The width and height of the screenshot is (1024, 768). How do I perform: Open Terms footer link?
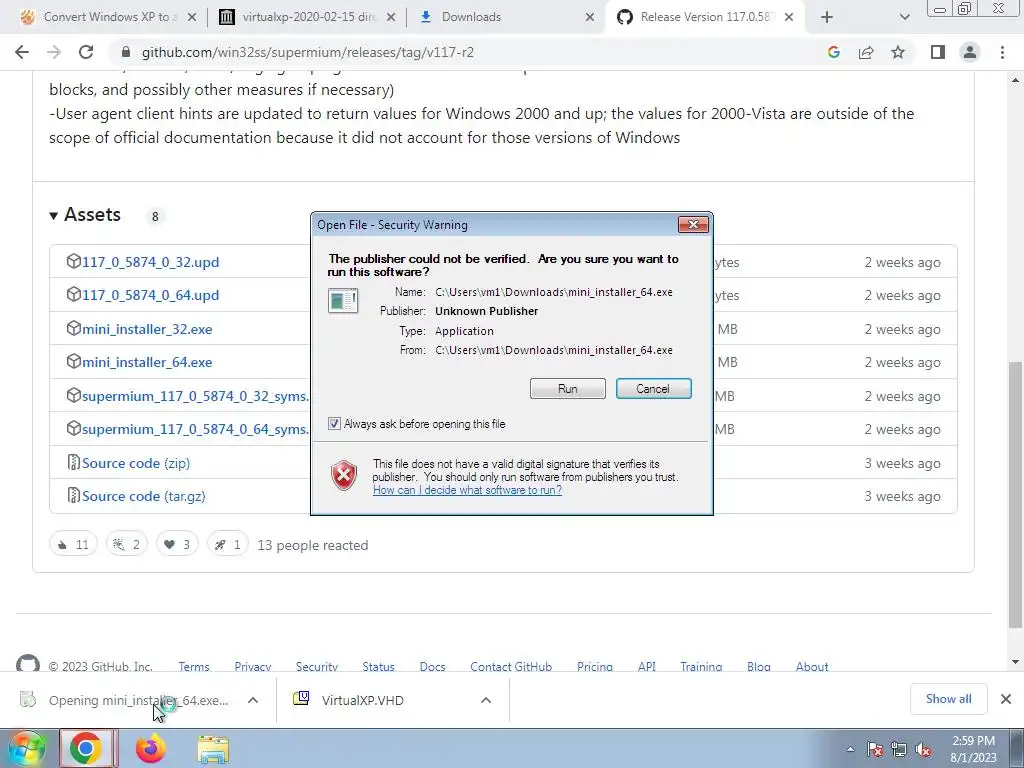coord(194,667)
